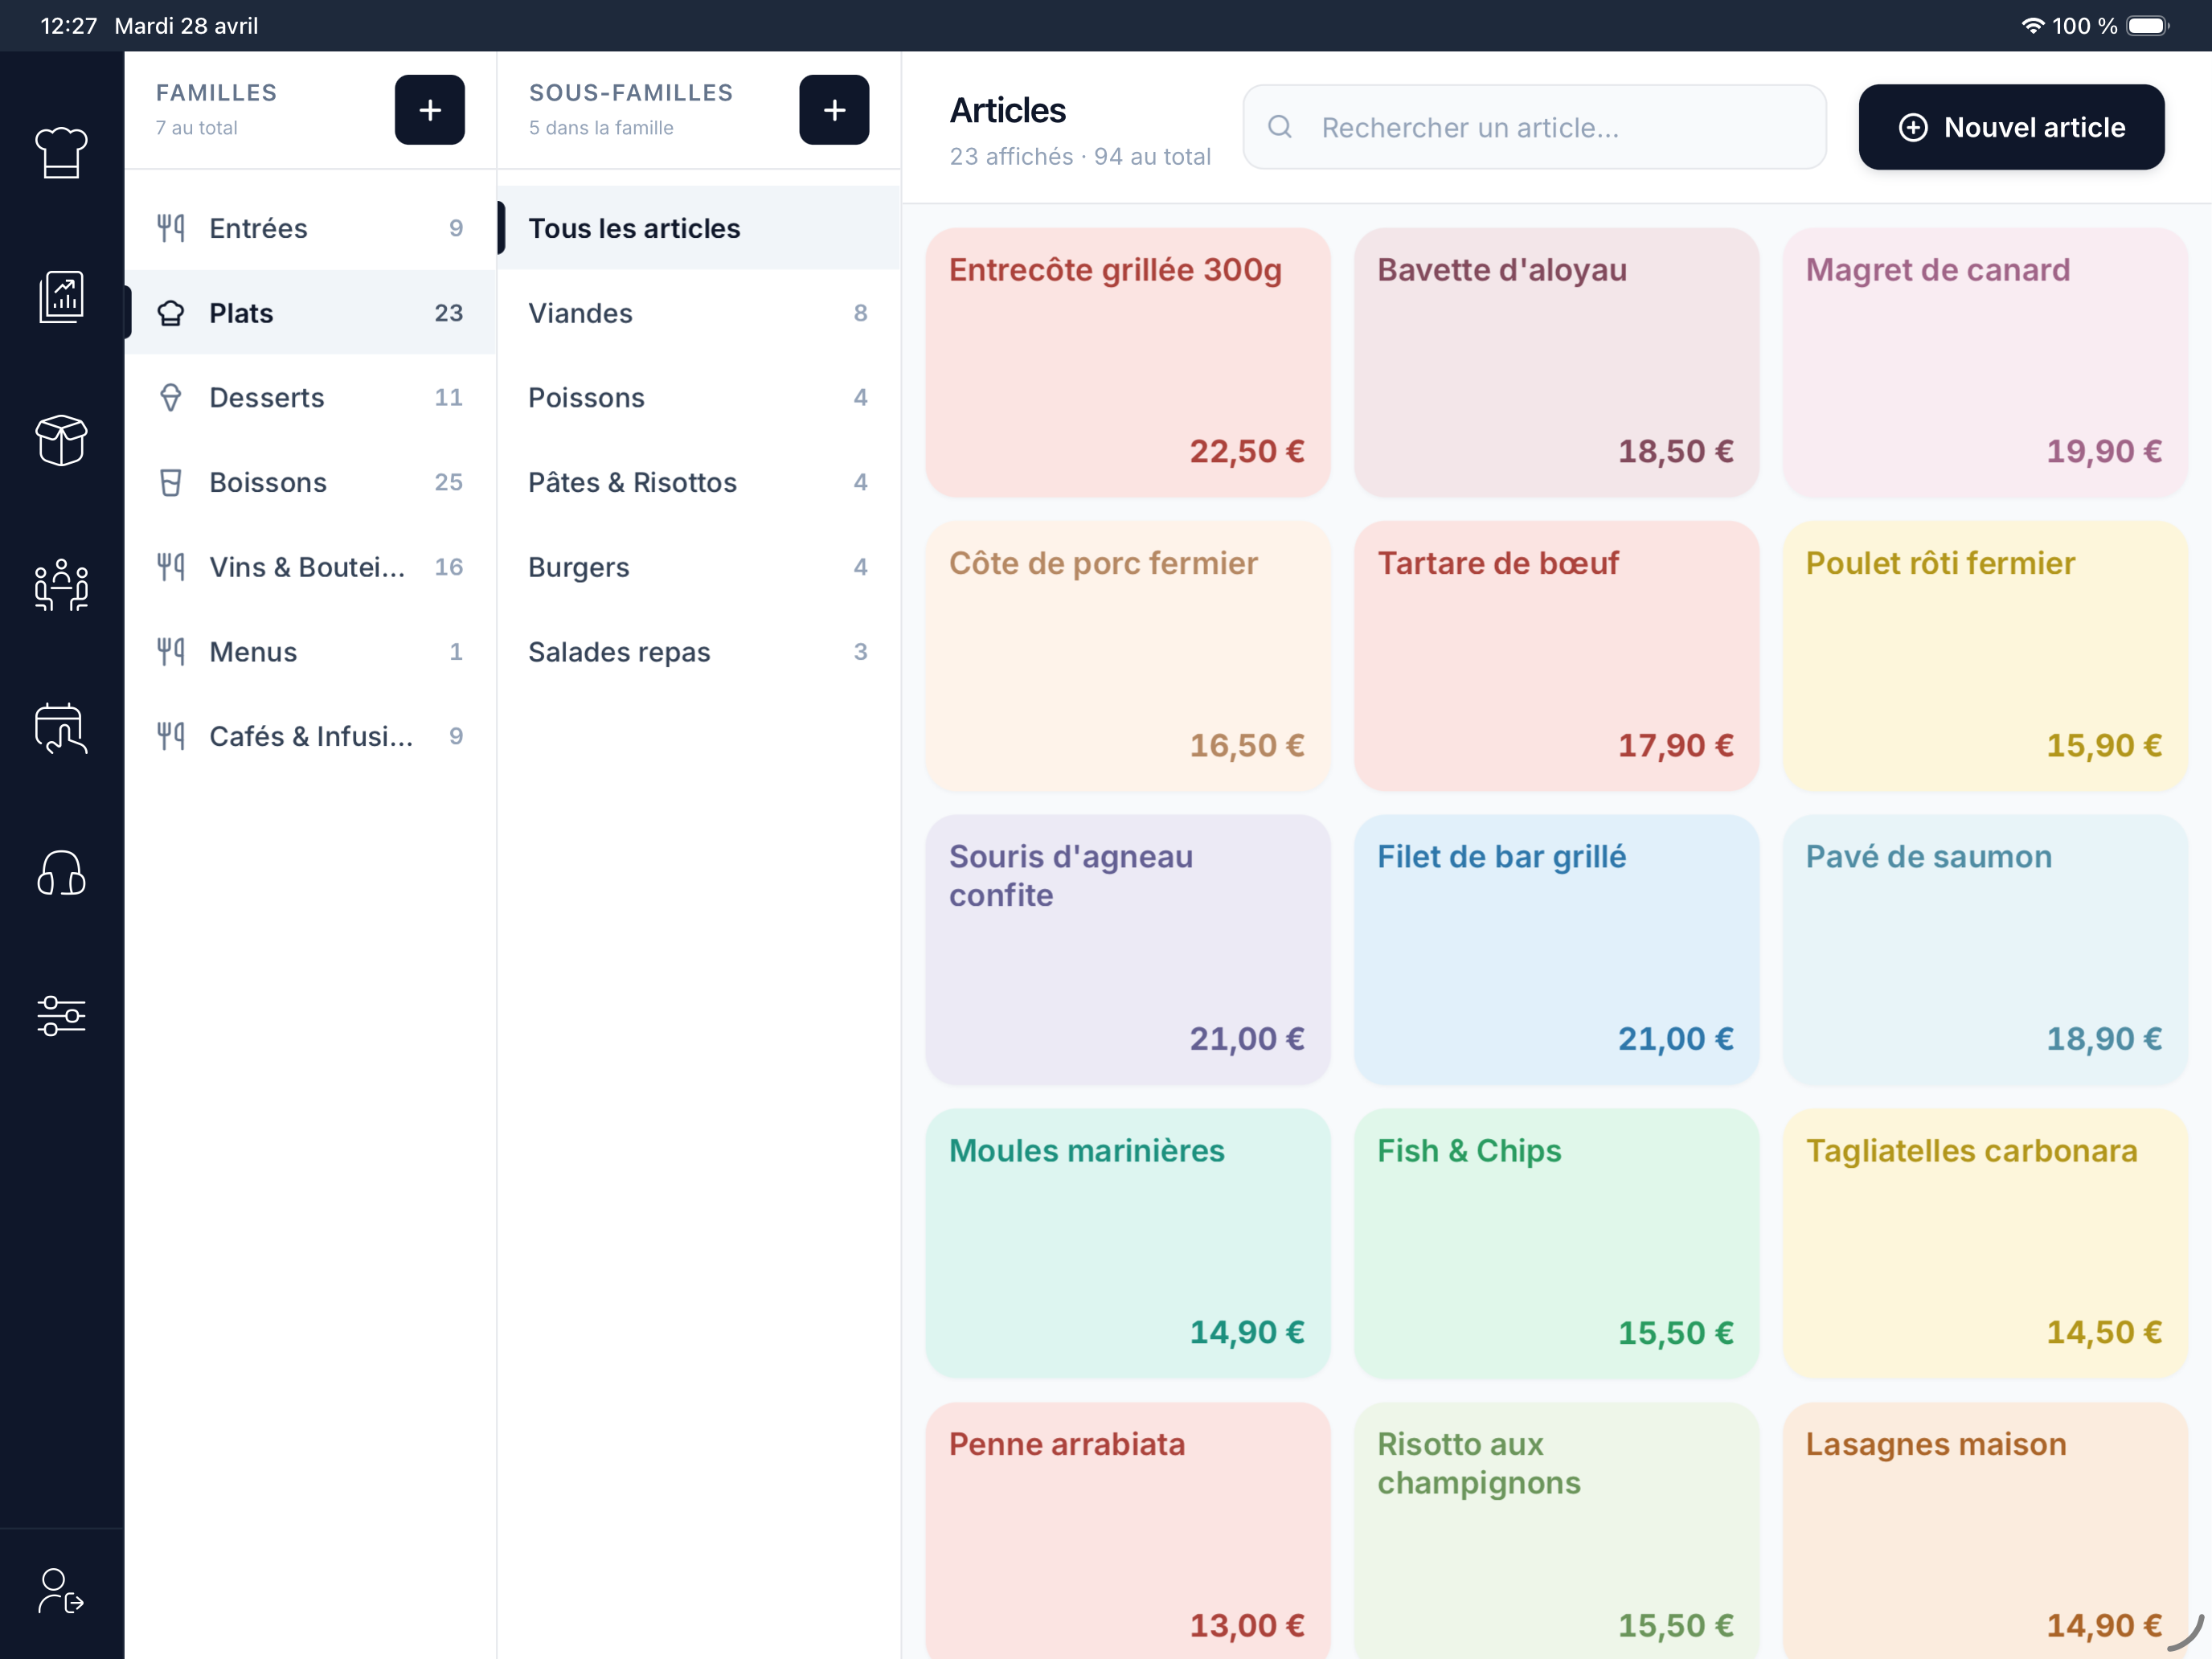Filter by Pâtes & Risottos sub-family

pos(699,483)
